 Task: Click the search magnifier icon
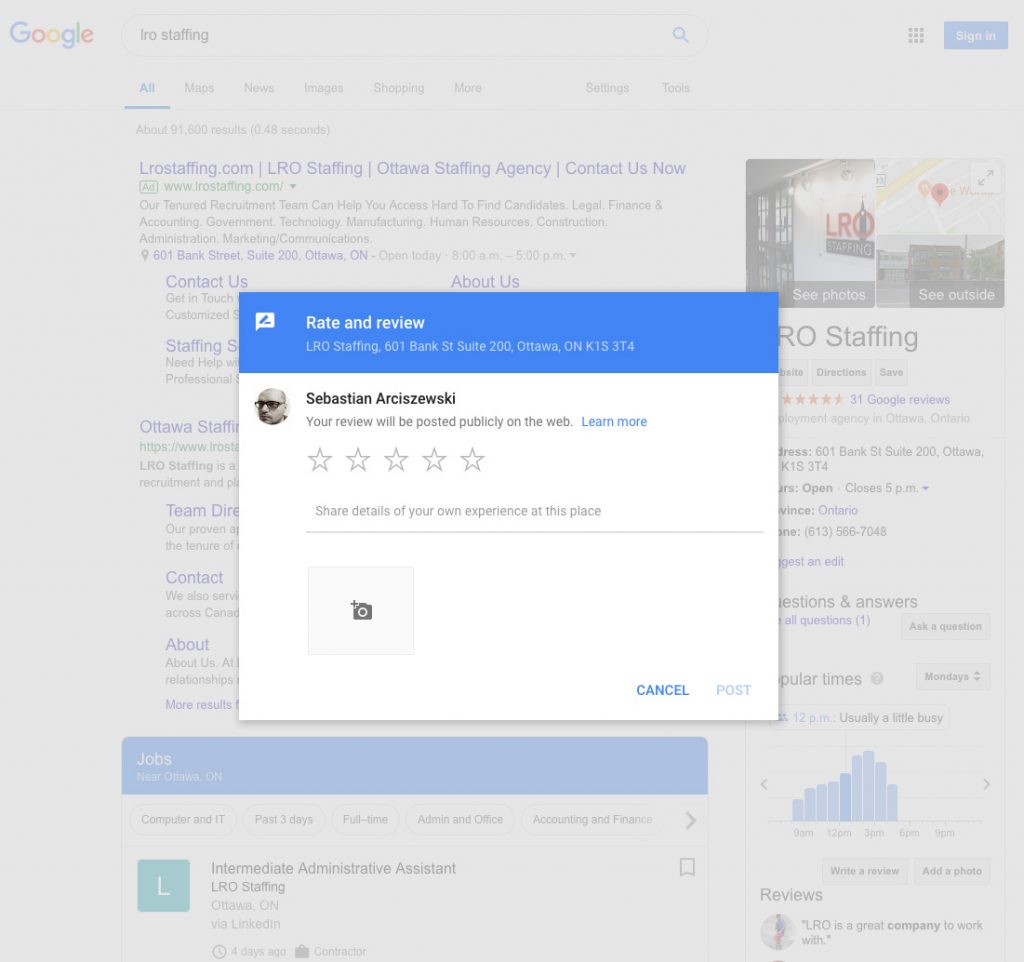(680, 35)
